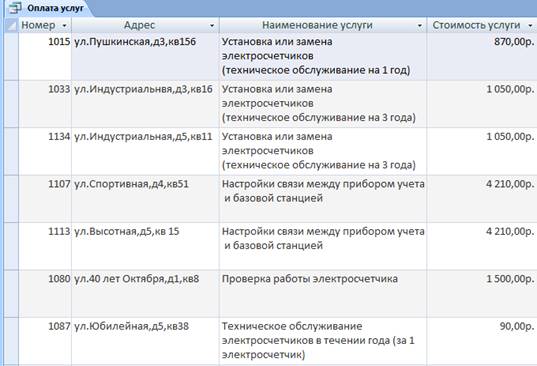The width and height of the screenshot is (537, 366).
Task: Open the Номер column filter dropdown
Action: pyautogui.click(x=64, y=25)
